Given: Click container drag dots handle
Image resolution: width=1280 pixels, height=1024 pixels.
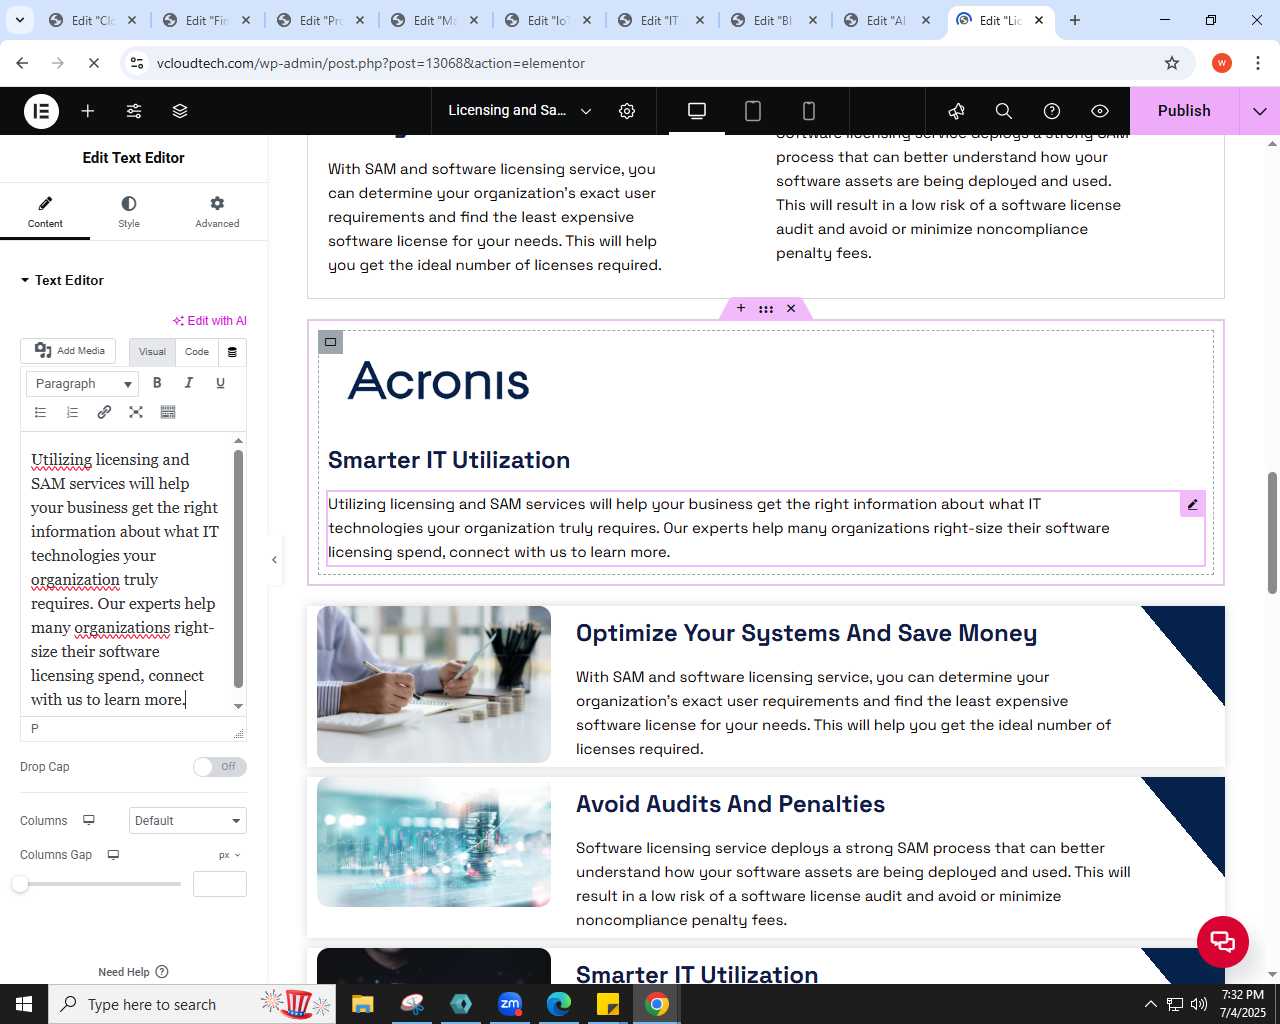Looking at the screenshot, I should point(766,308).
